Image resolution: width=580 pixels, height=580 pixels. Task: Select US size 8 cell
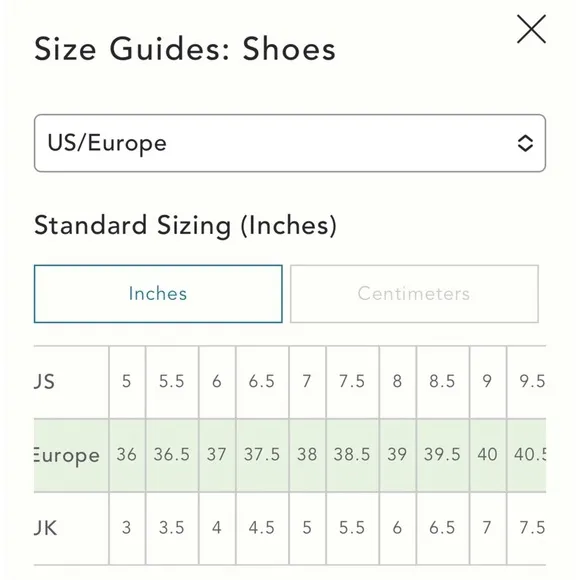(x=398, y=382)
